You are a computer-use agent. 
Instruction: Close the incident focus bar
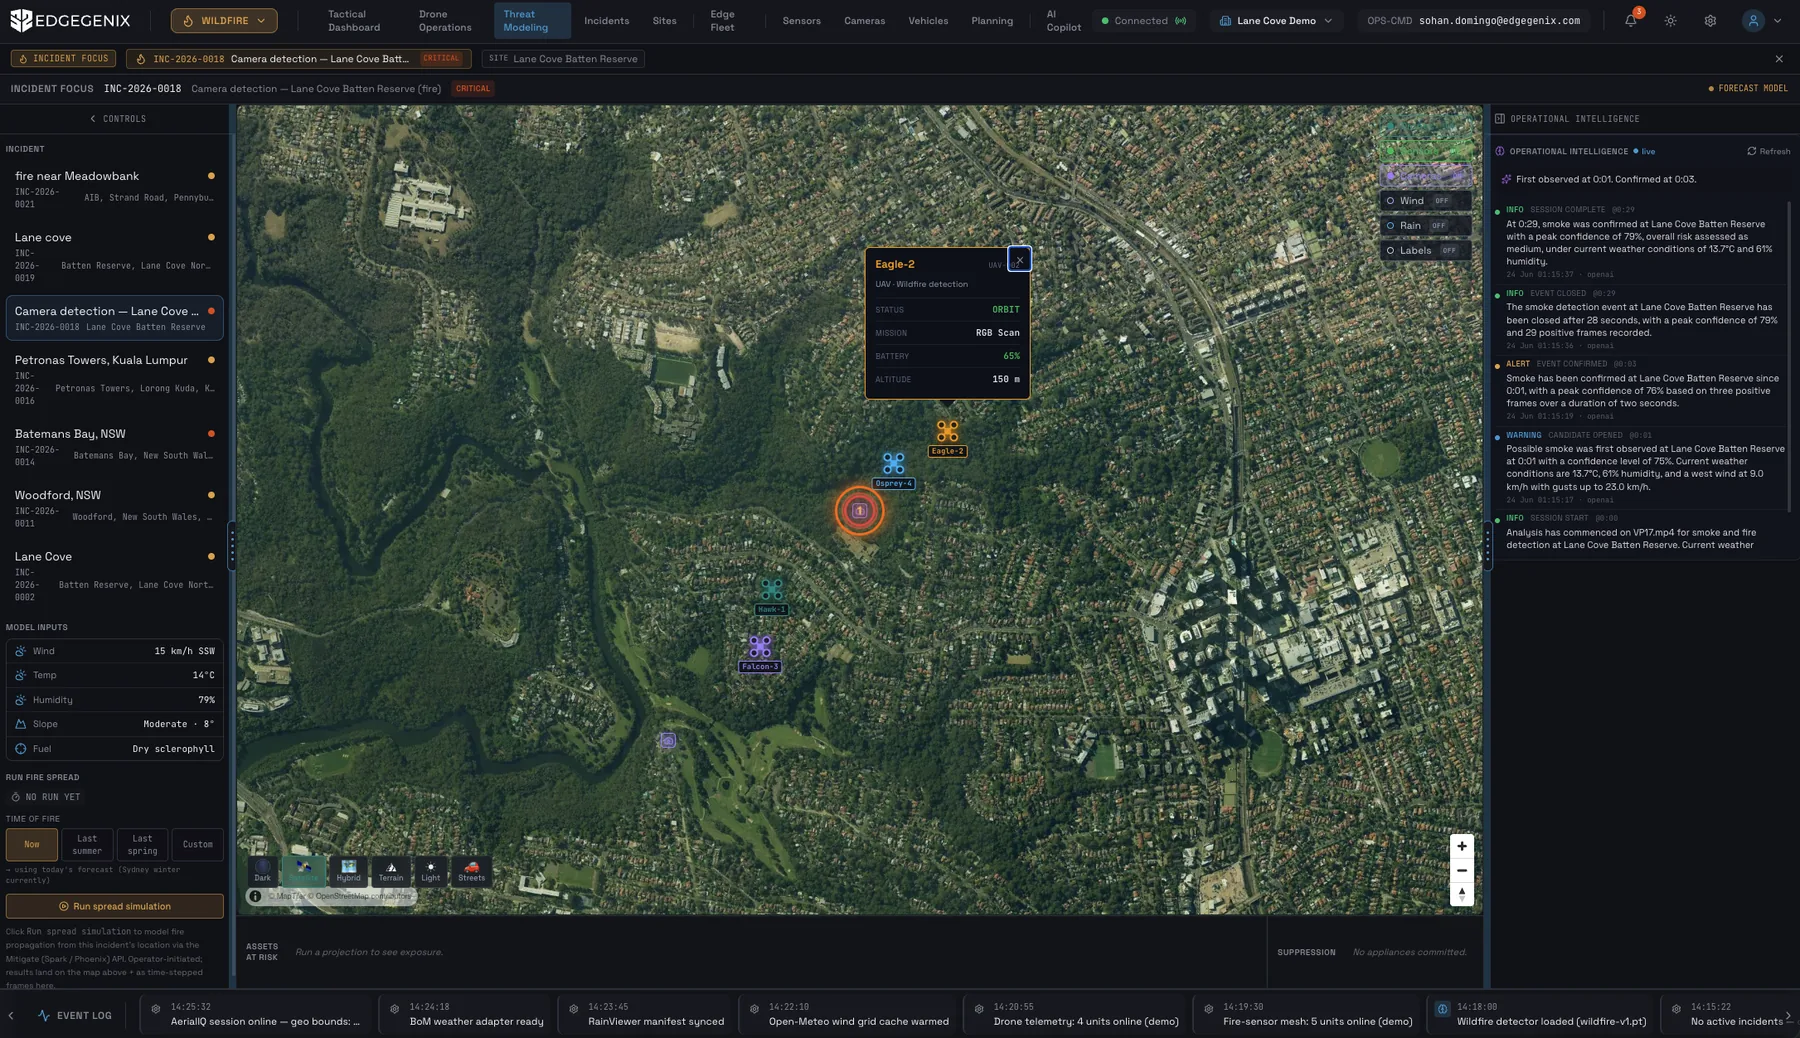1779,59
